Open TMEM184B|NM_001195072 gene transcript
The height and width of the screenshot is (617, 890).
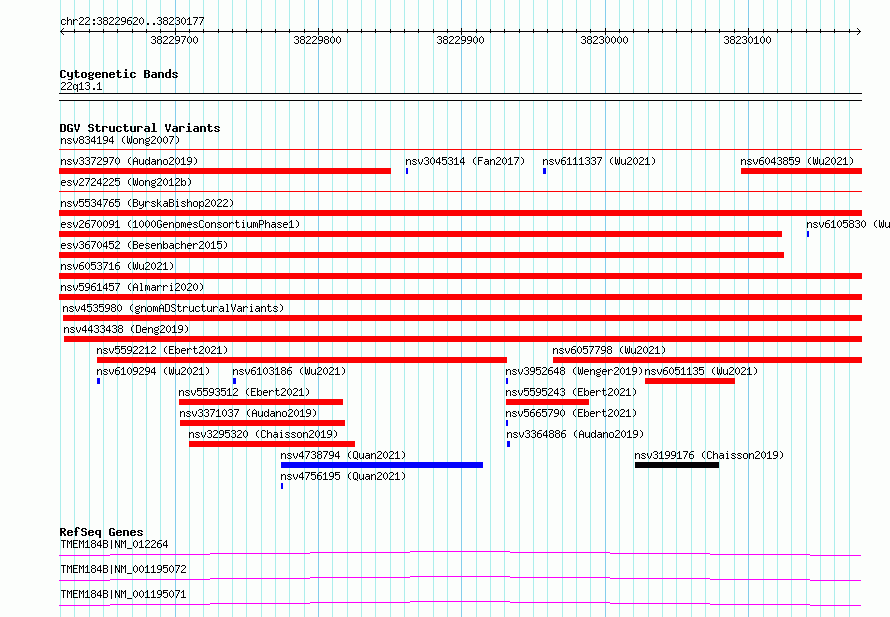123,569
